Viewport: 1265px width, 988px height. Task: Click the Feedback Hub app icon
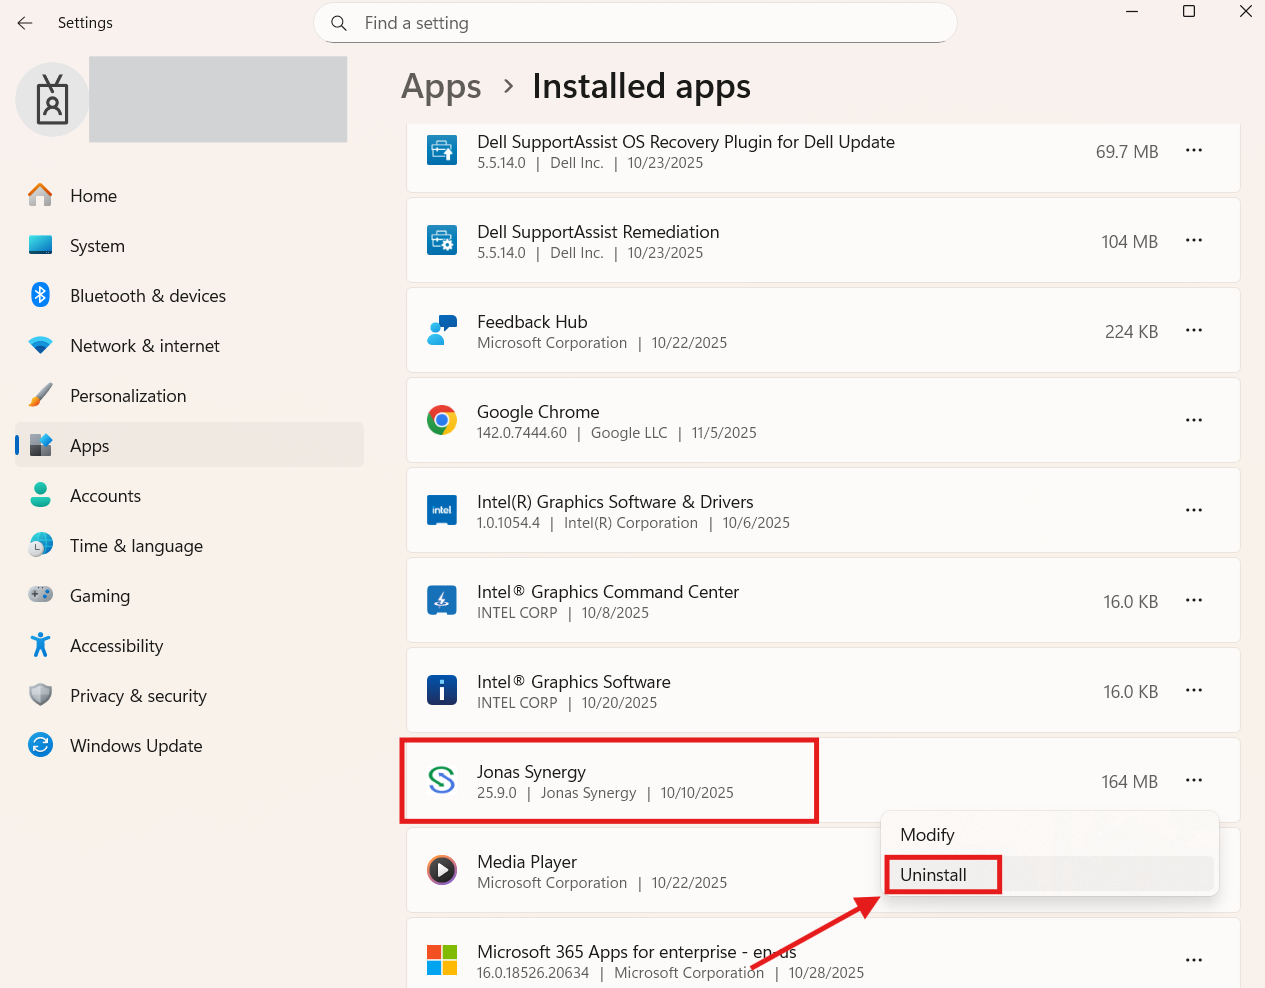[x=441, y=330]
